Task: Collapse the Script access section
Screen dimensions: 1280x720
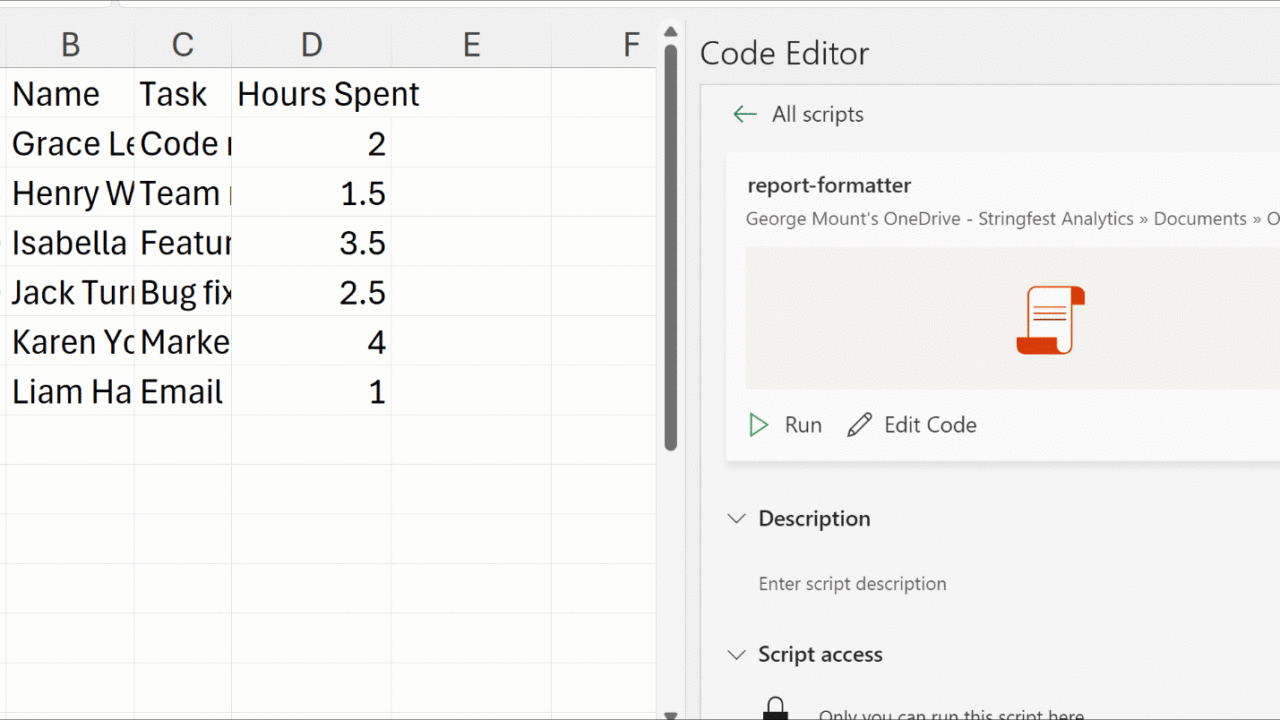Action: click(x=737, y=655)
